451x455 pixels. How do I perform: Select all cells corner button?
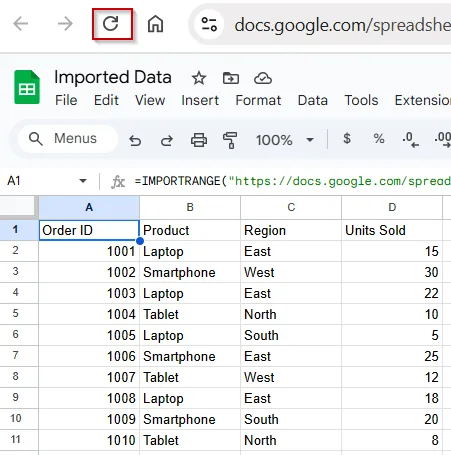pyautogui.click(x=18, y=207)
